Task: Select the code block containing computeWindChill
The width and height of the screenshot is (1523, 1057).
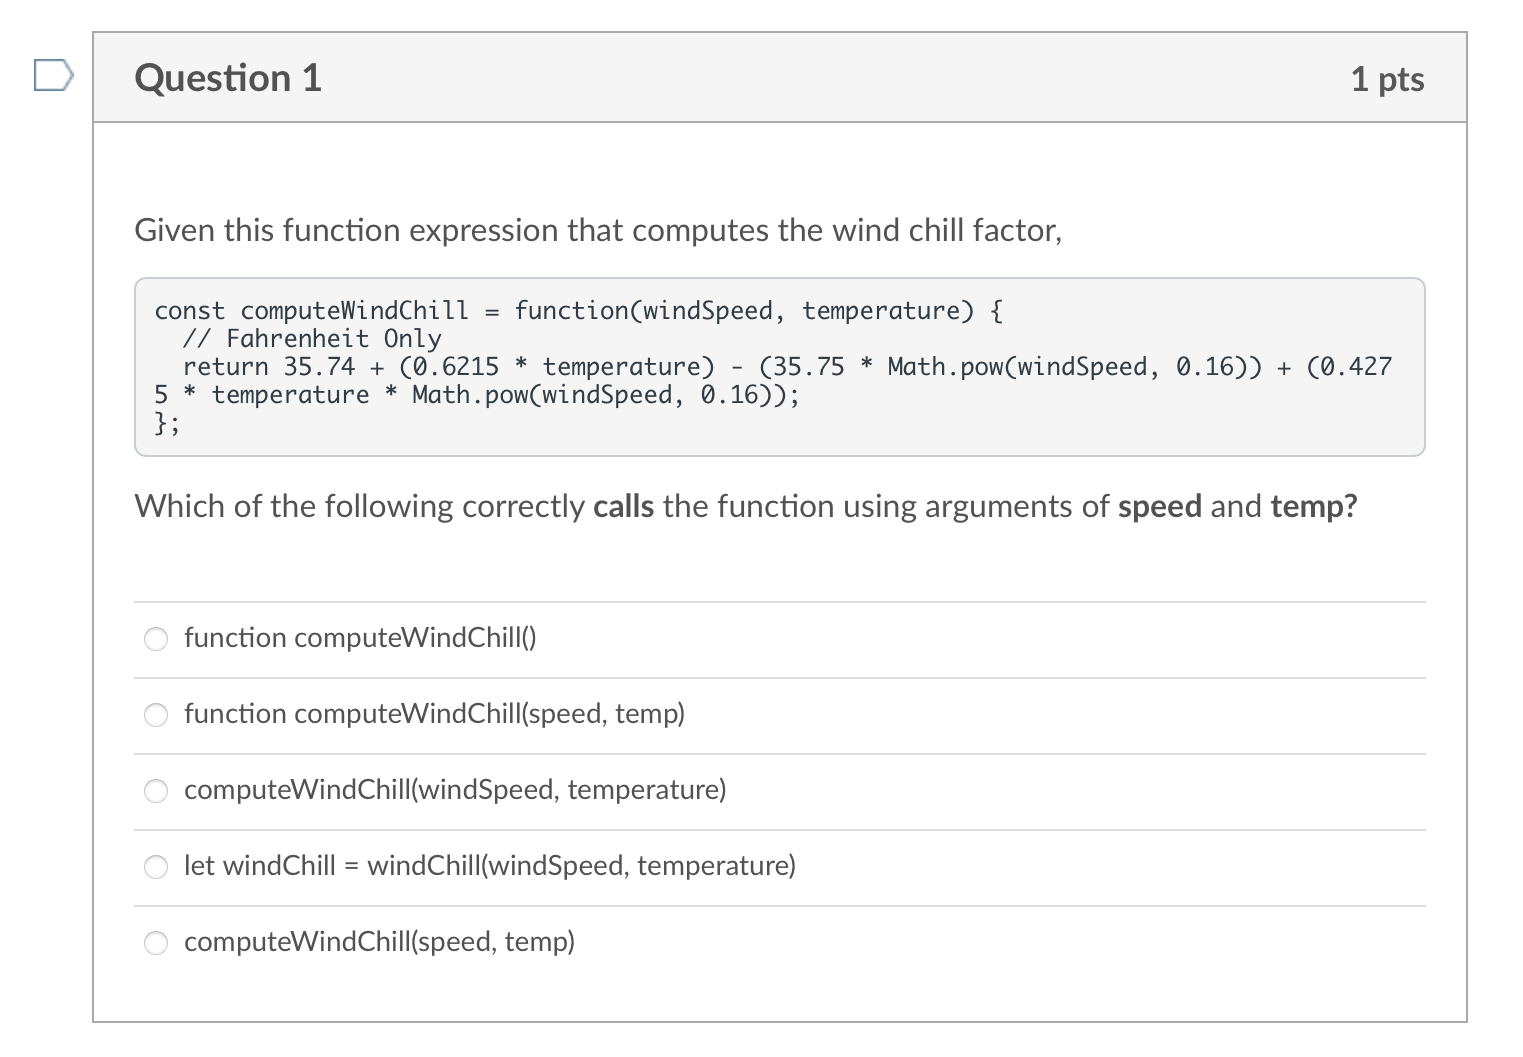Action: coord(780,366)
